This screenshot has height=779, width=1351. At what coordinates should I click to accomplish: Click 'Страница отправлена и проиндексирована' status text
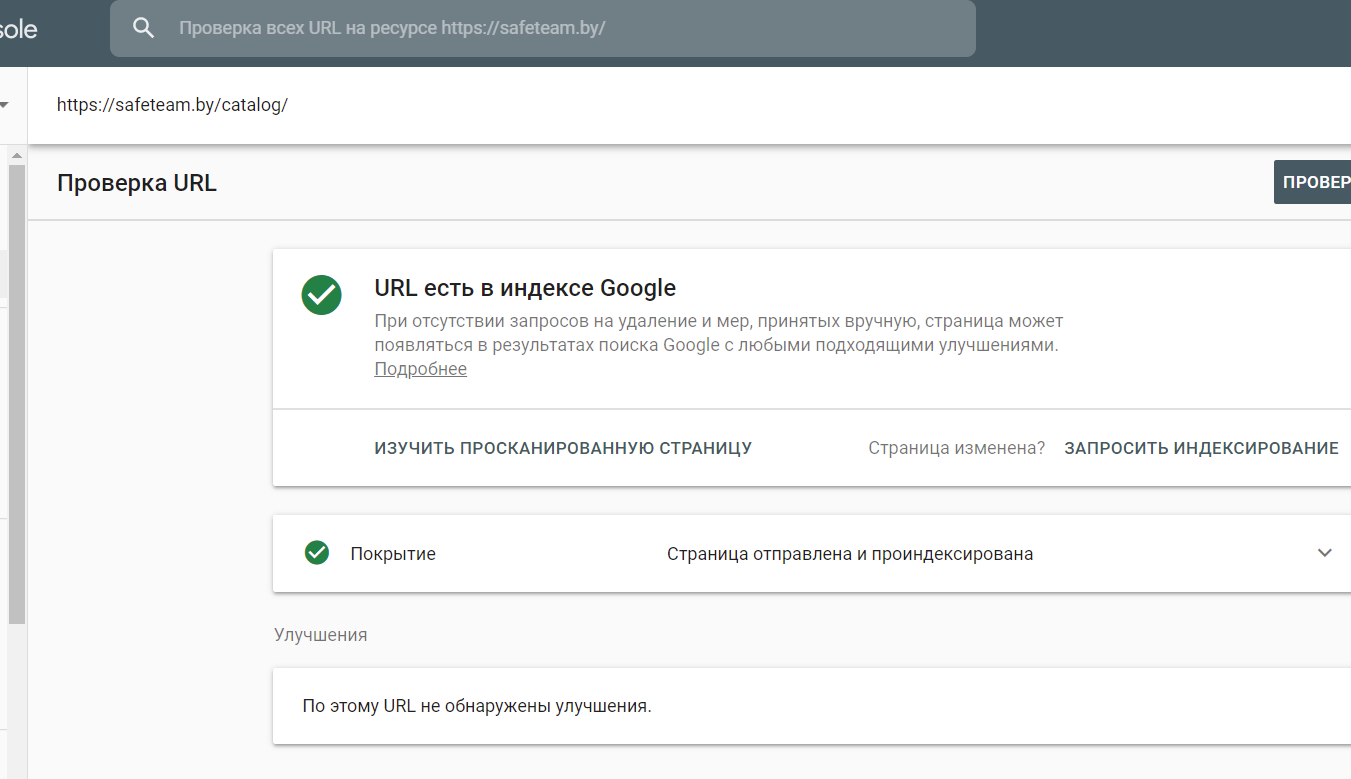pos(850,554)
